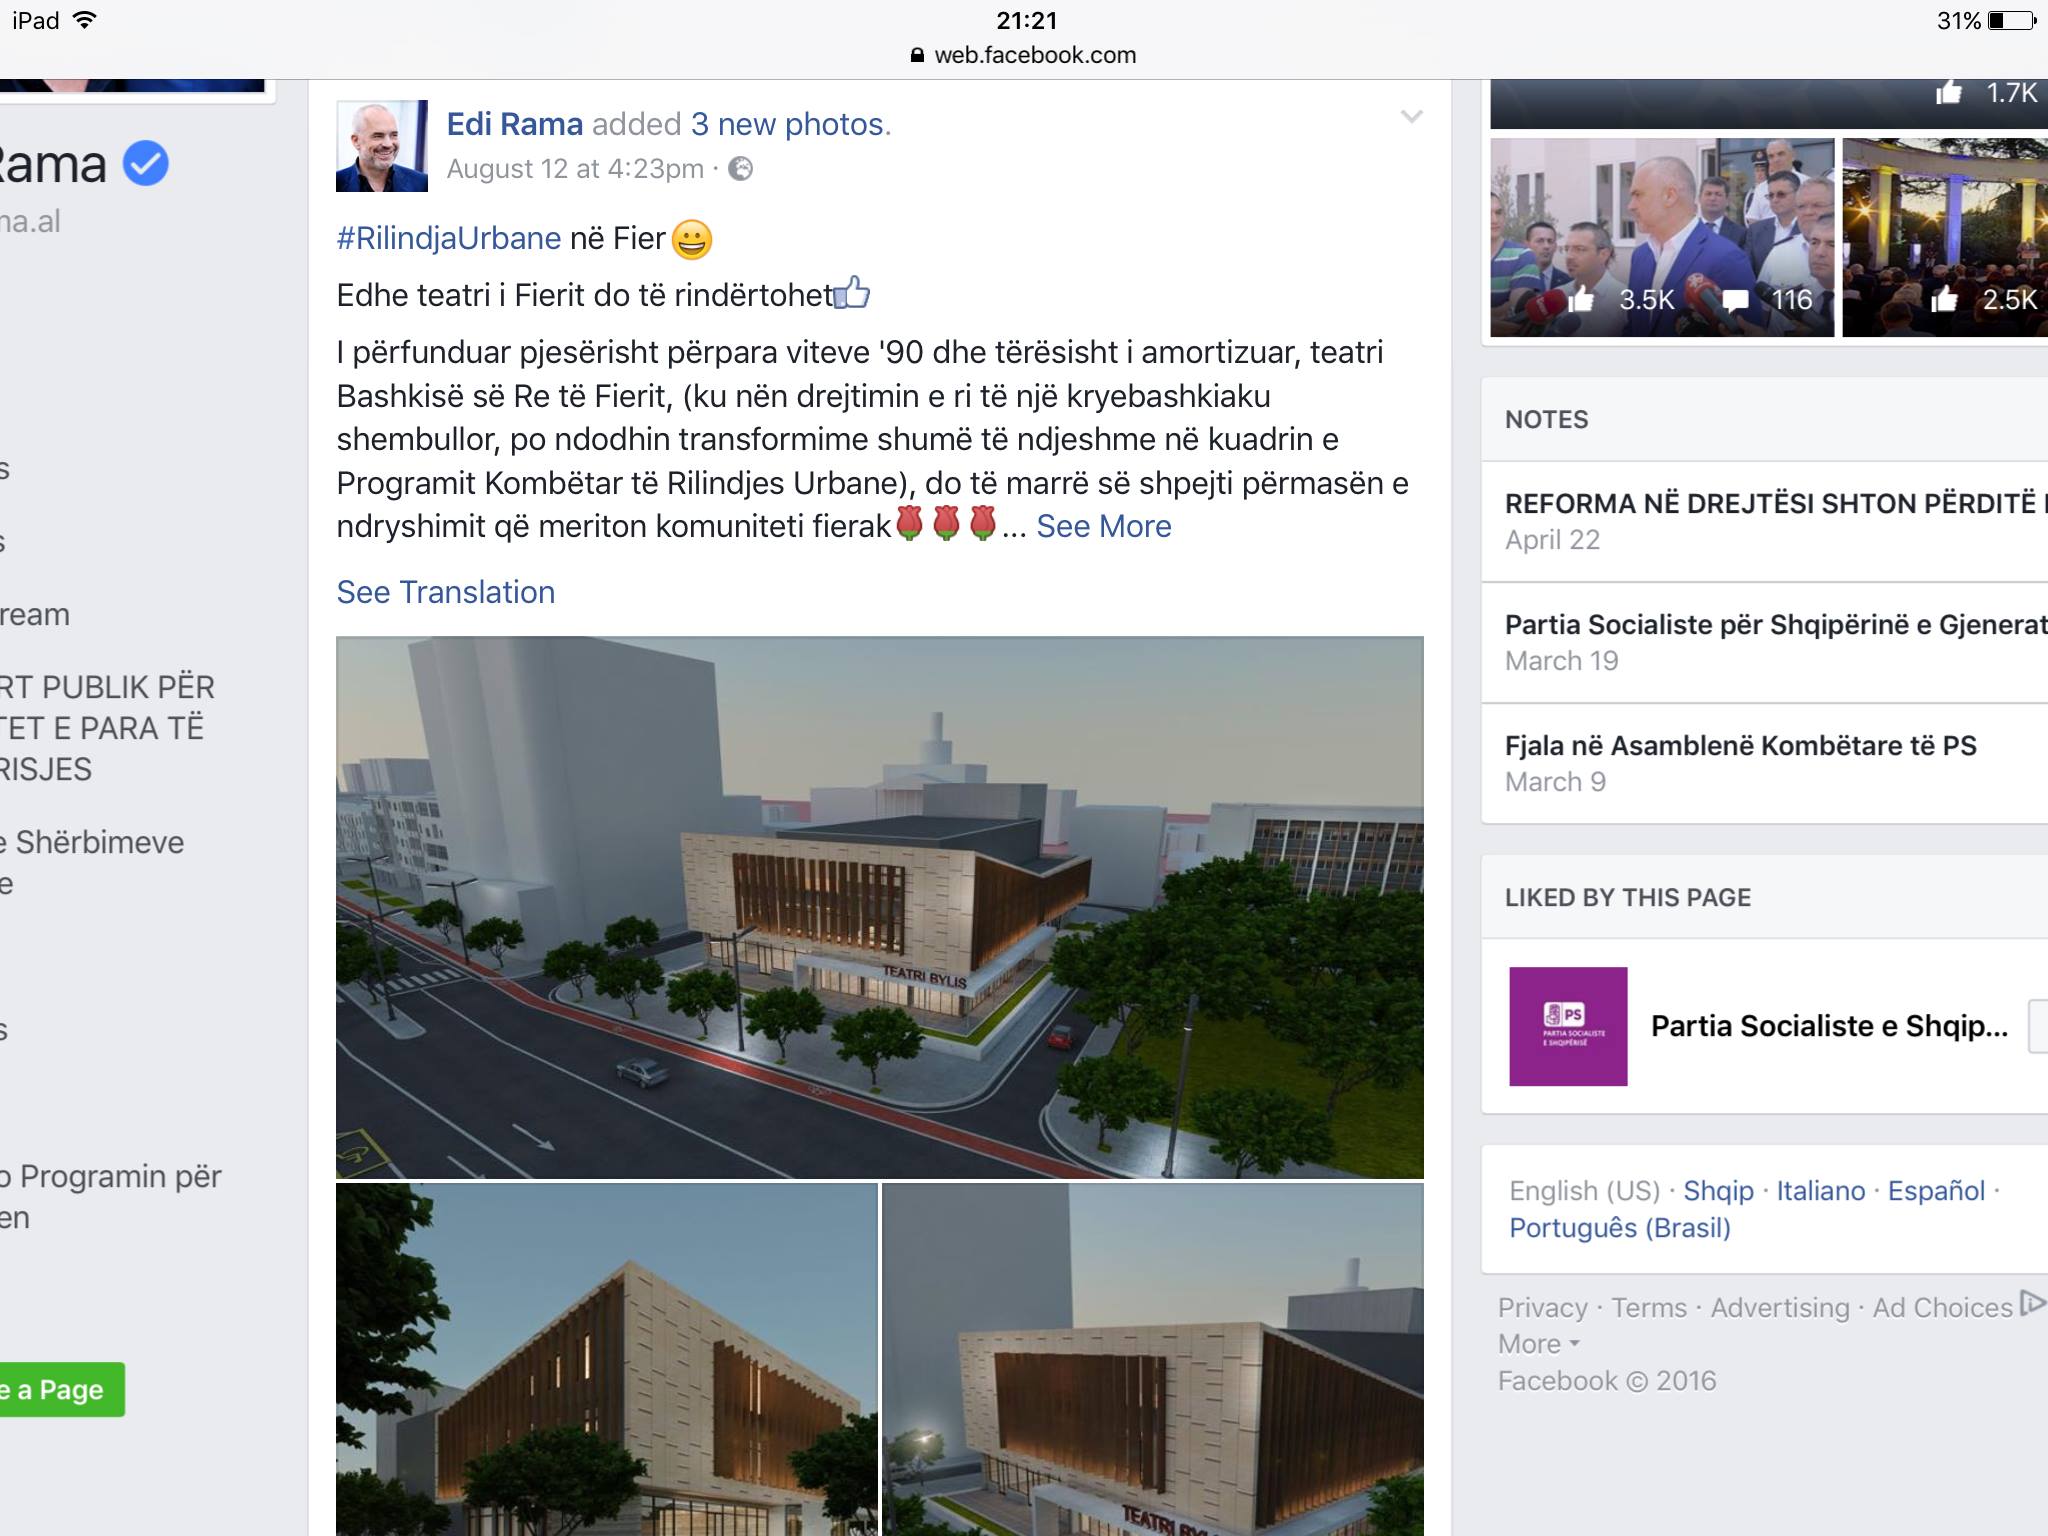Screen dimensions: 2048x1536
Task: Click the 3.5K likes thumbs-up icon
Action: tap(1582, 299)
